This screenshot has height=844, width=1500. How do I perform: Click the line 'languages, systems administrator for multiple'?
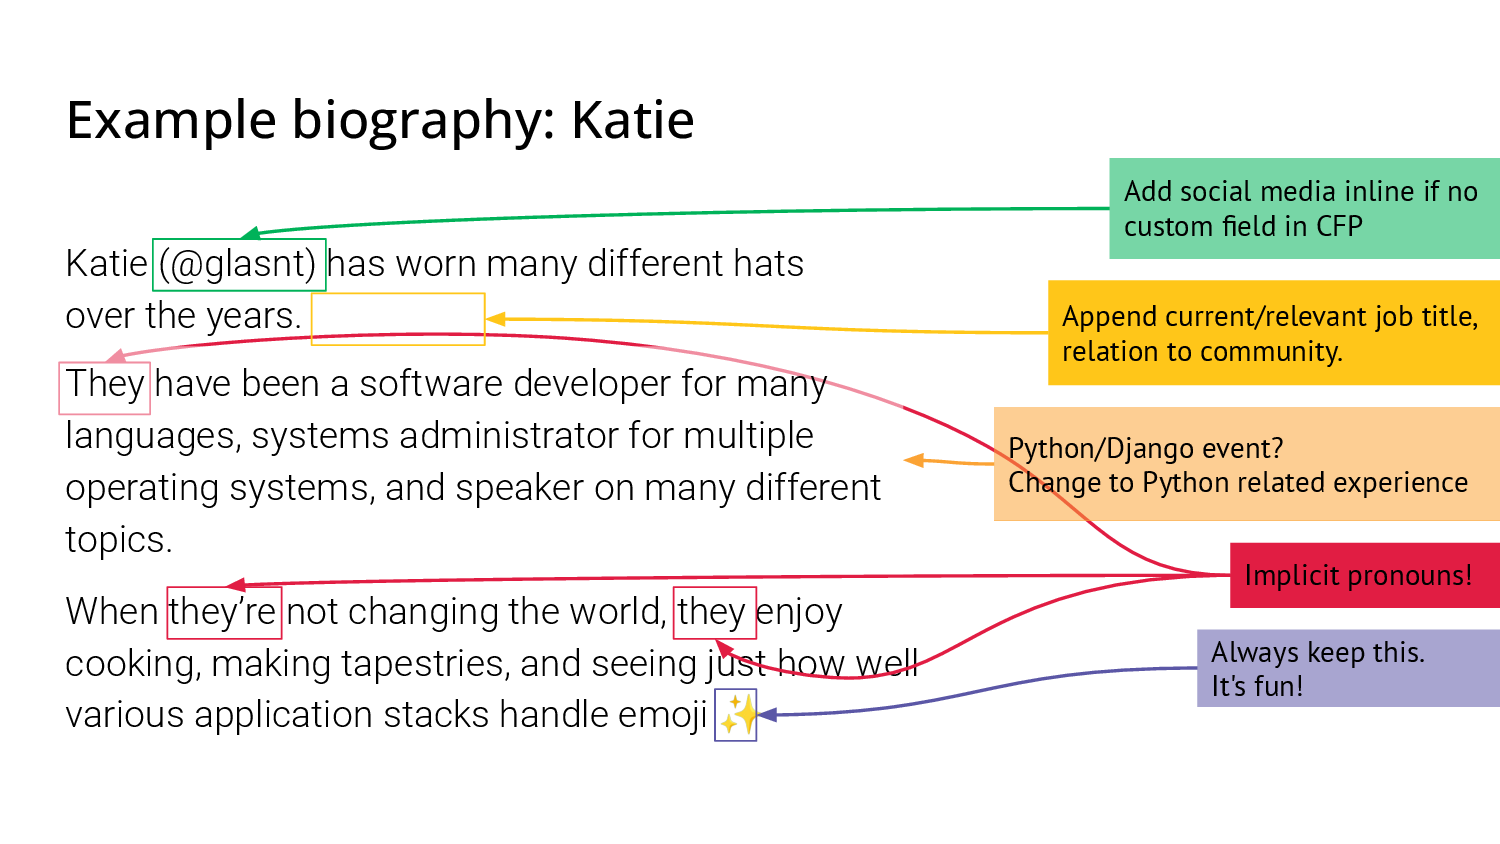(439, 436)
